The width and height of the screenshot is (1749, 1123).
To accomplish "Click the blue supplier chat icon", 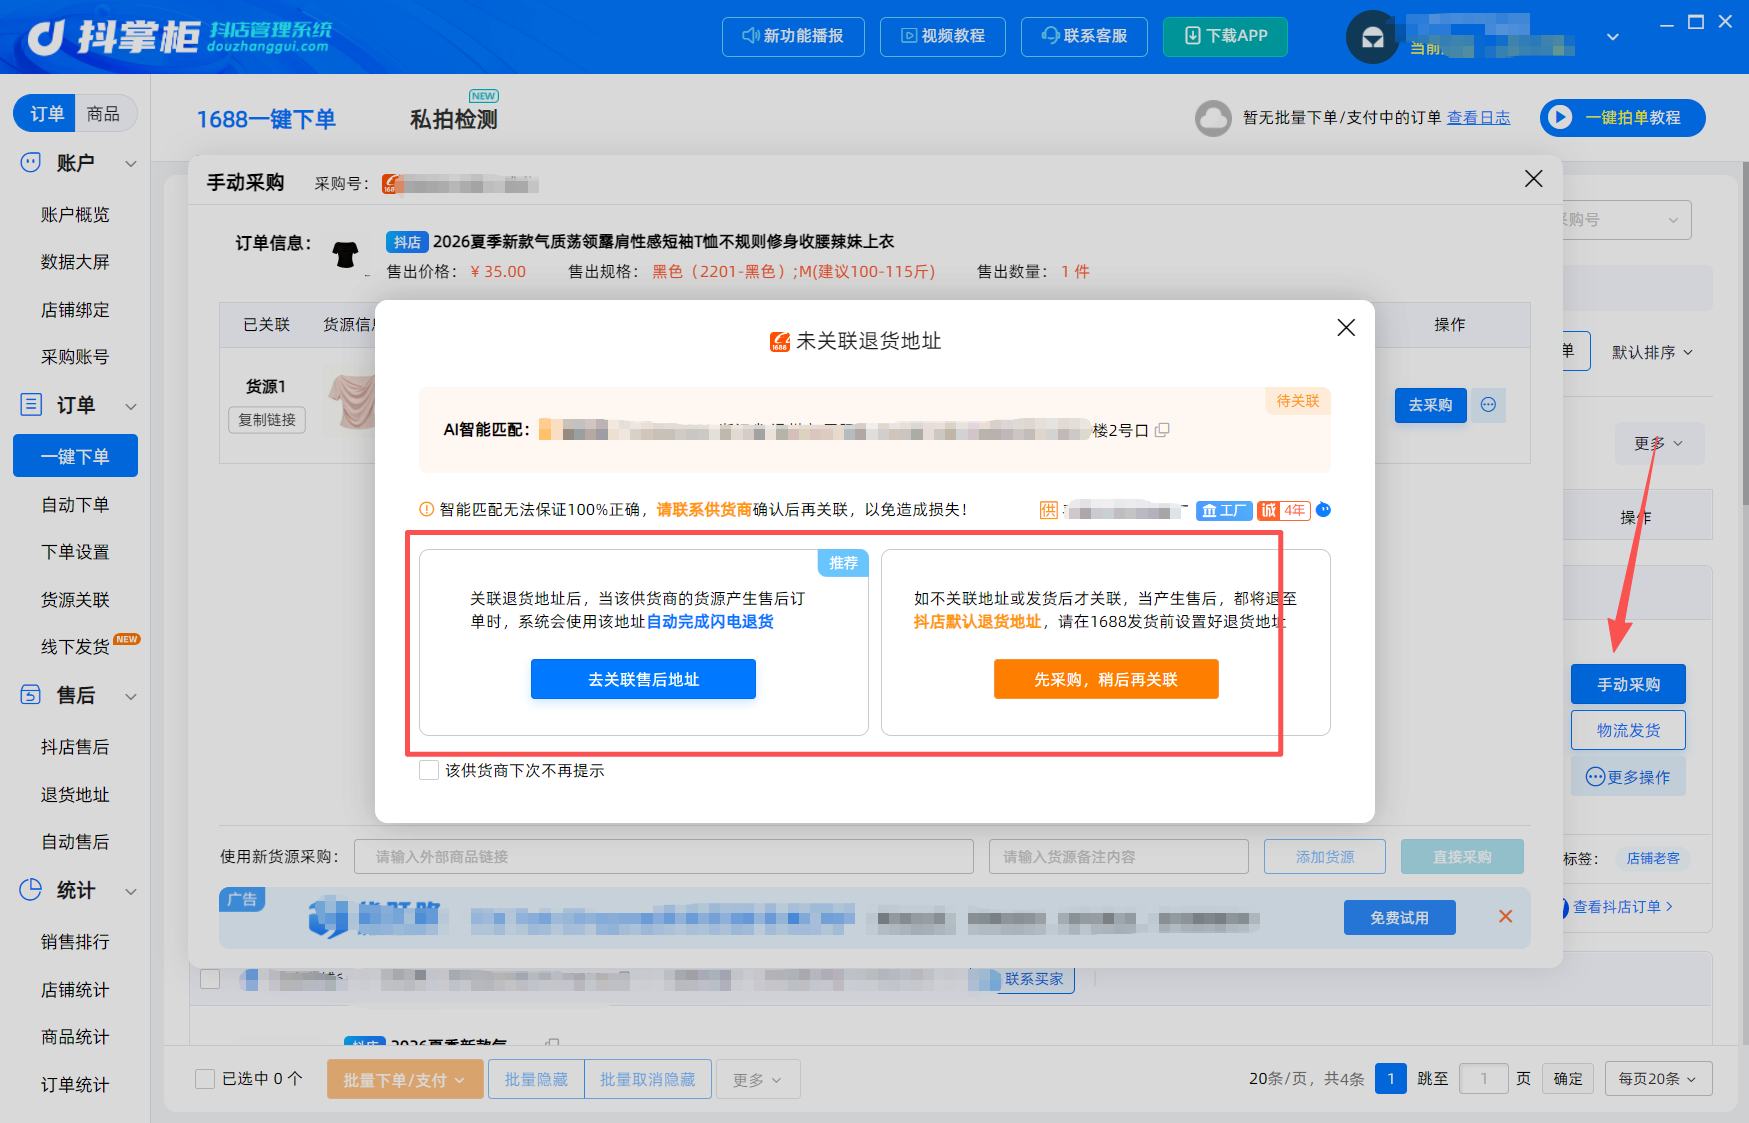I will (x=1323, y=510).
